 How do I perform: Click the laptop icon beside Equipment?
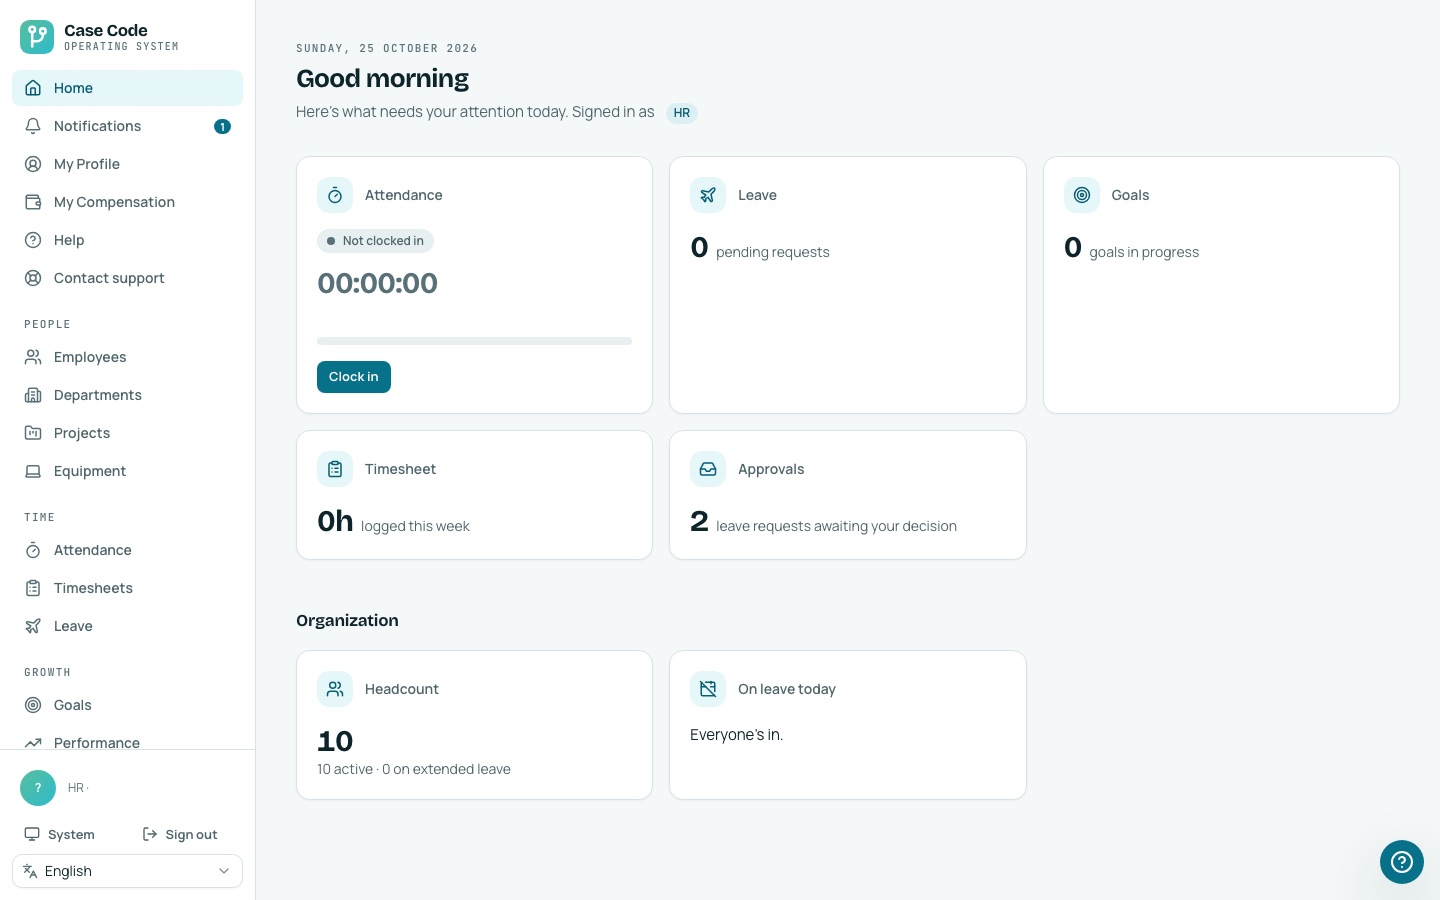pyautogui.click(x=33, y=471)
